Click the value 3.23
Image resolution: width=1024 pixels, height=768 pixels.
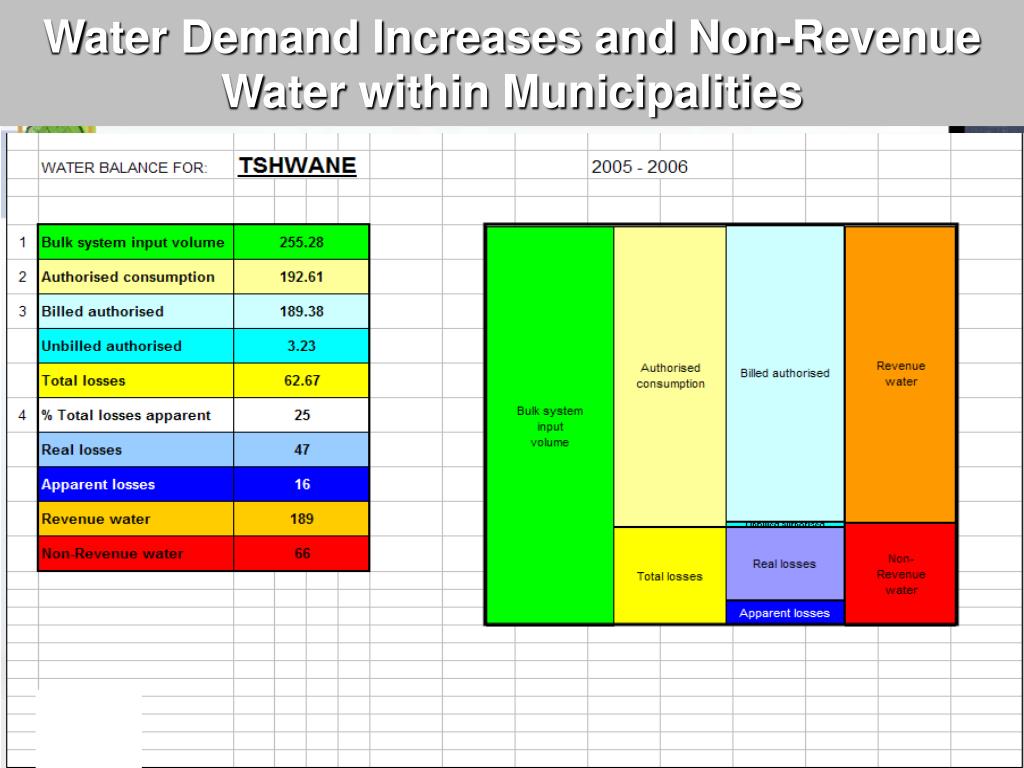coord(302,346)
